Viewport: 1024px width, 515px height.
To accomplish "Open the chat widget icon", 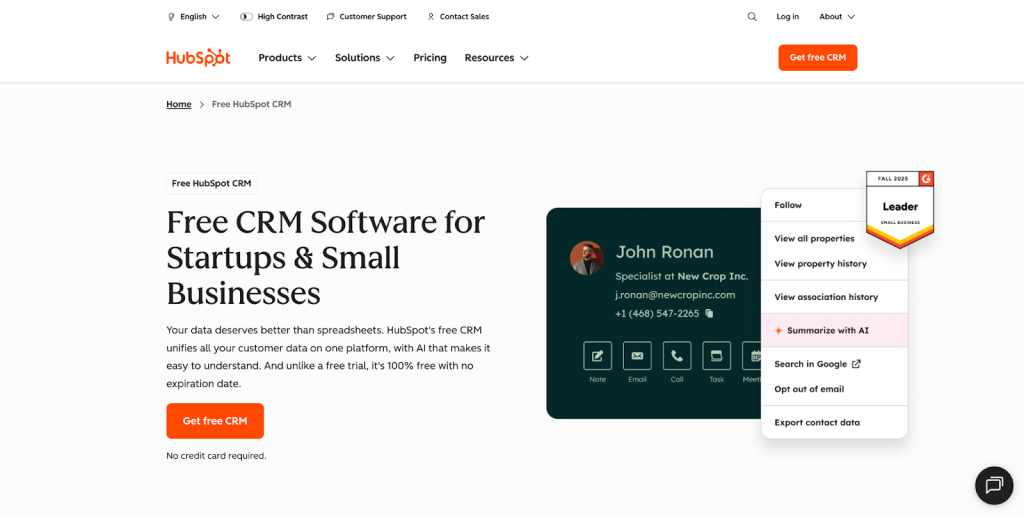I will point(993,485).
